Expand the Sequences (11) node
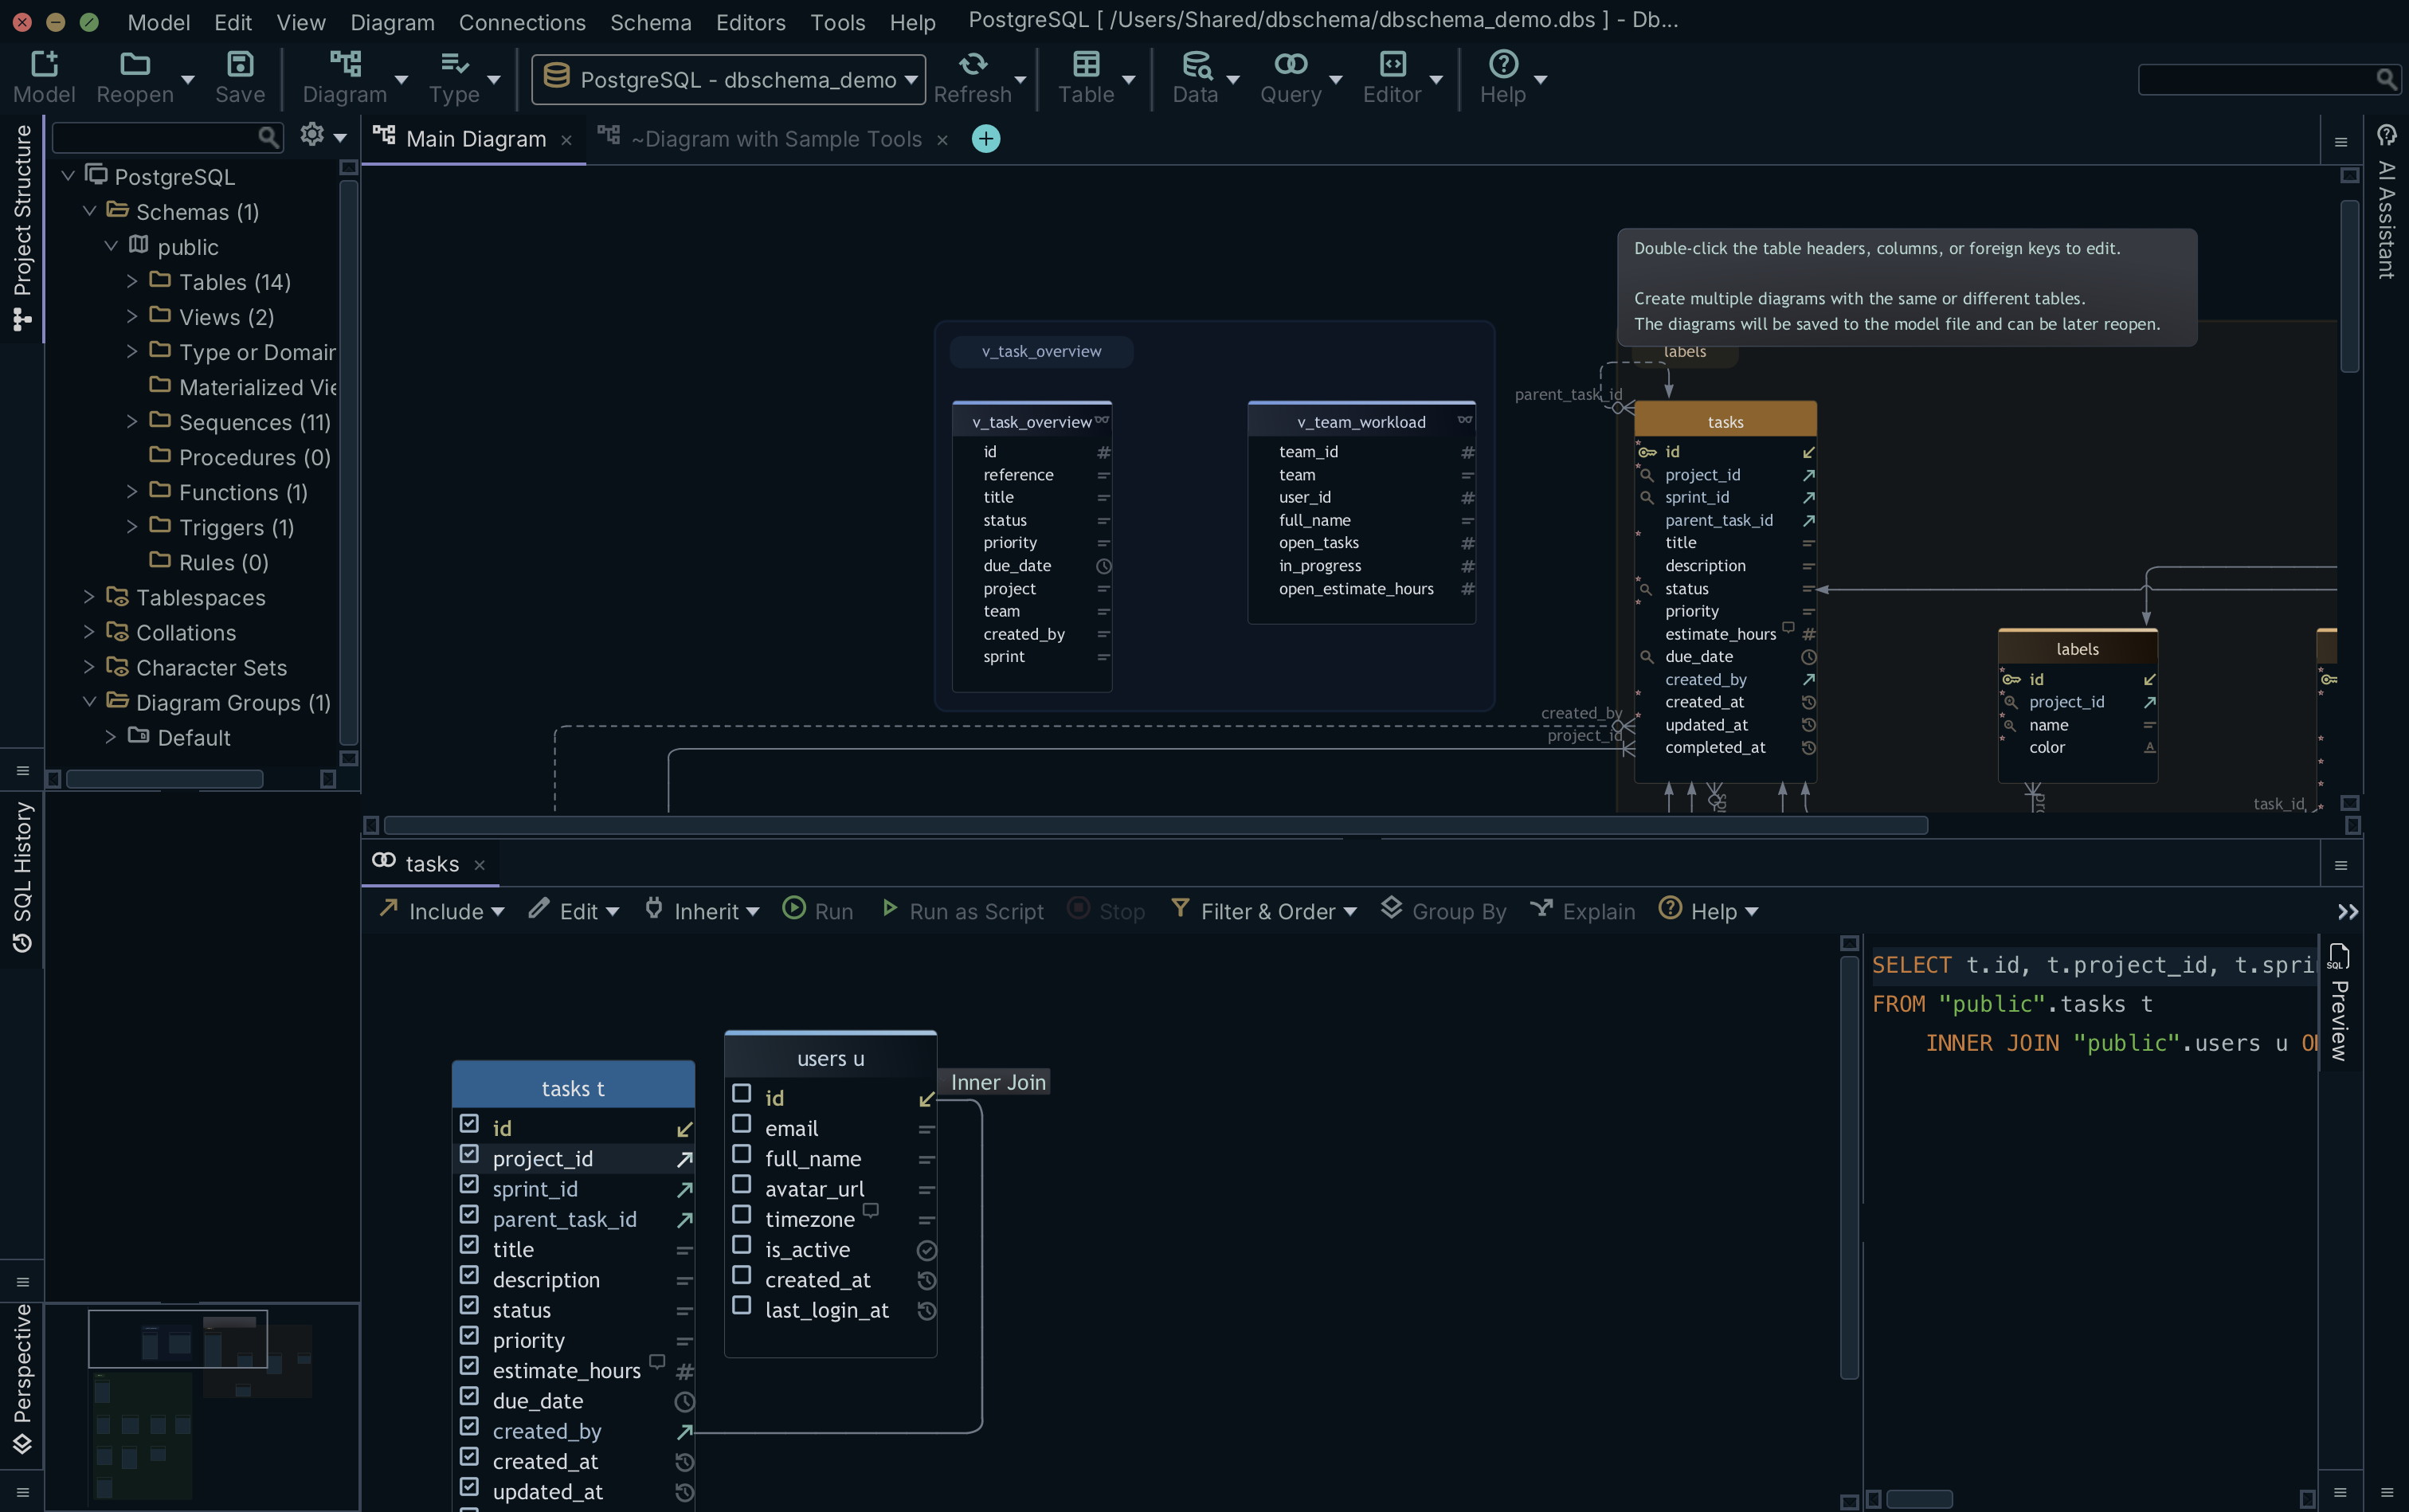Image resolution: width=2409 pixels, height=1512 pixels. tap(132, 422)
